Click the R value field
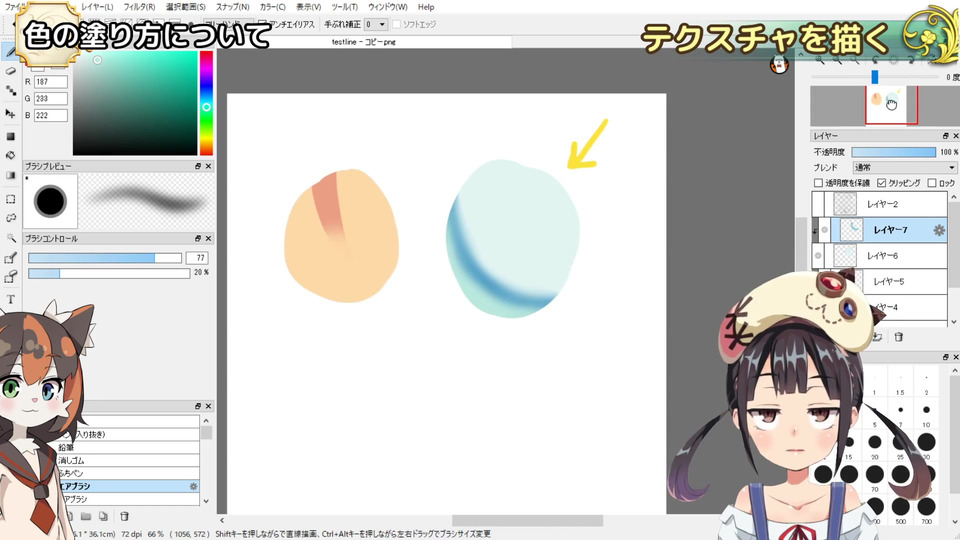The width and height of the screenshot is (960, 540). (50, 82)
